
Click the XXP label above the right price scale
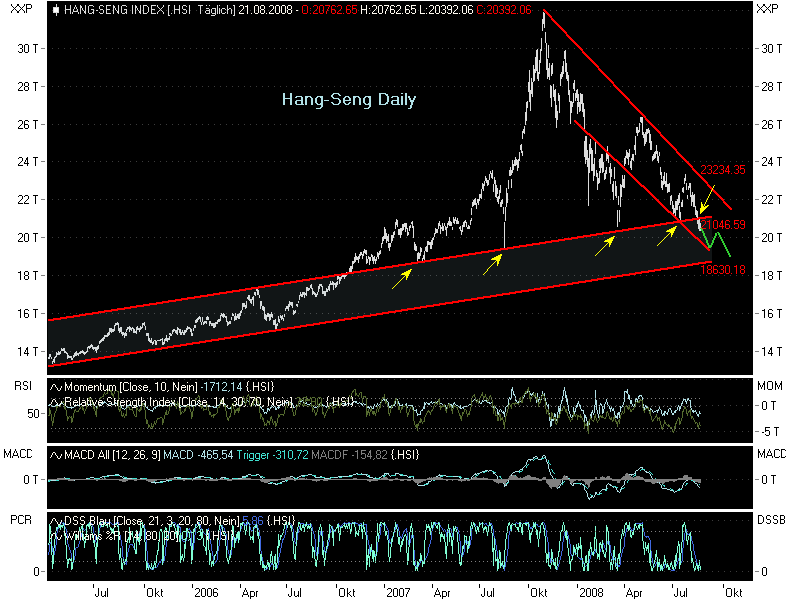click(x=766, y=8)
